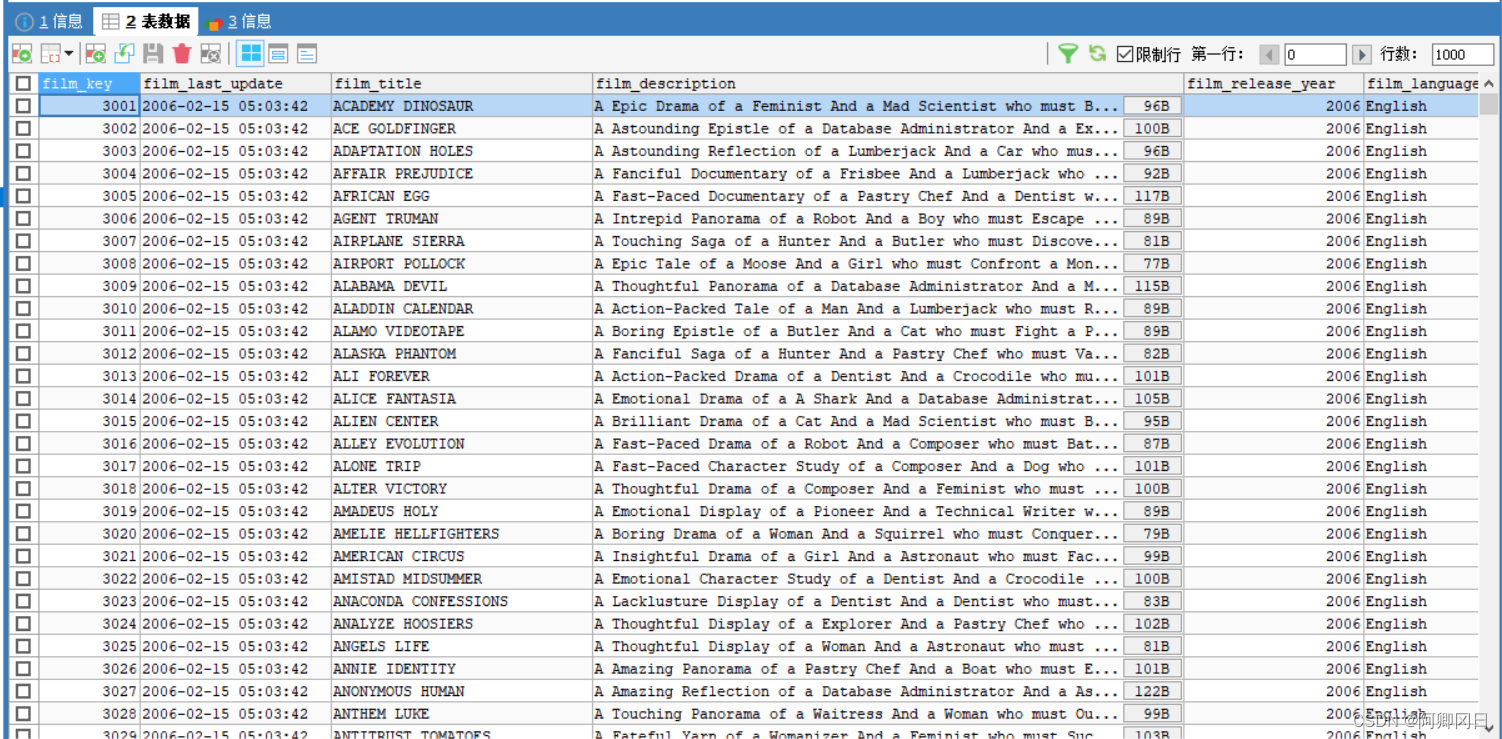Open the 117B blob button for AFRICAN EGG
This screenshot has height=739, width=1502.
1151,196
